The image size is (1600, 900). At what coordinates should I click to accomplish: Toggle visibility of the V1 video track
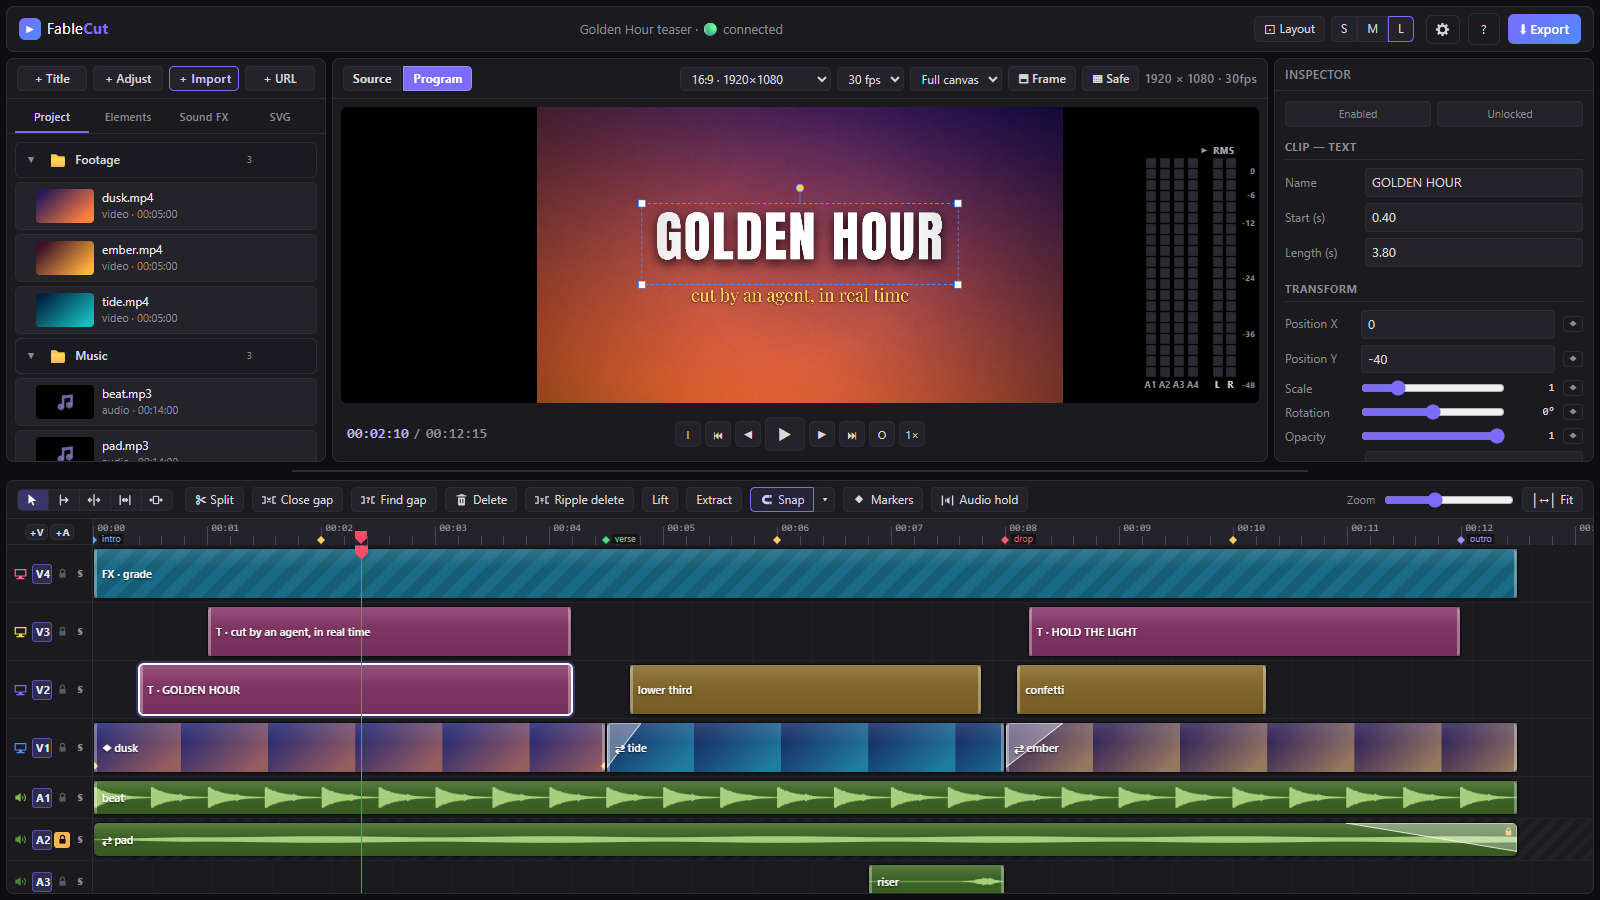pyautogui.click(x=20, y=748)
